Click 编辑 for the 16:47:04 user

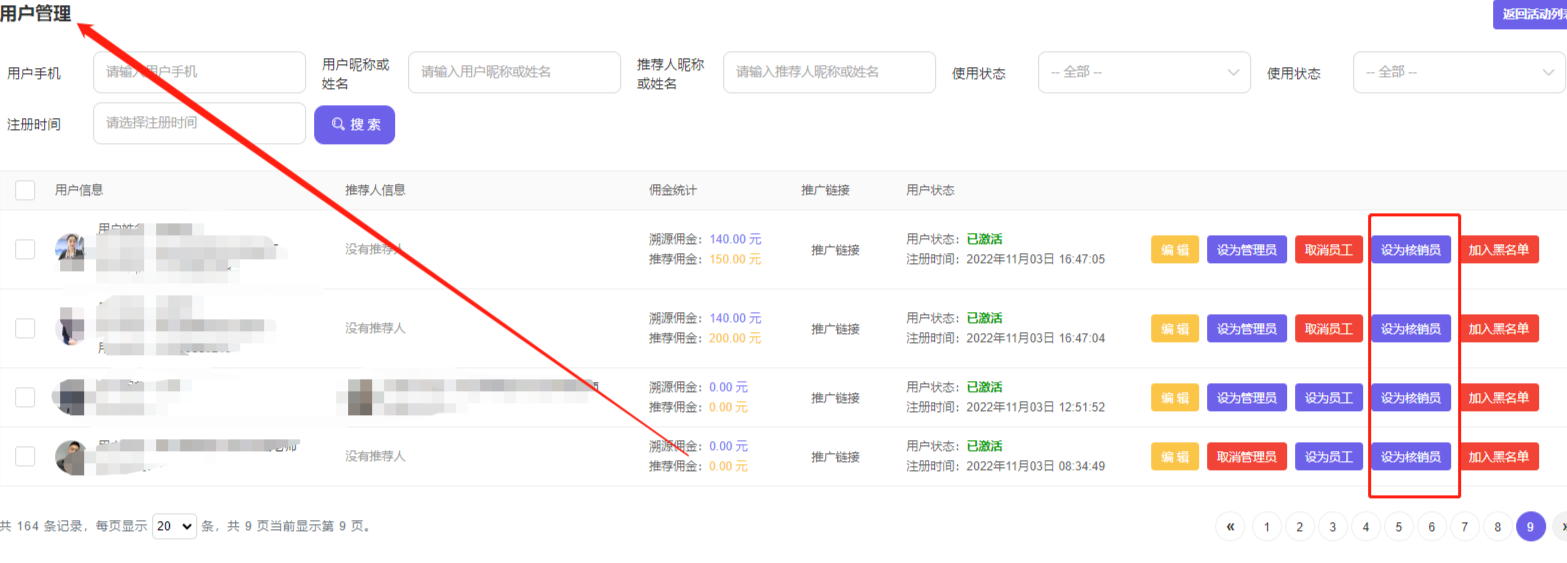click(1175, 328)
